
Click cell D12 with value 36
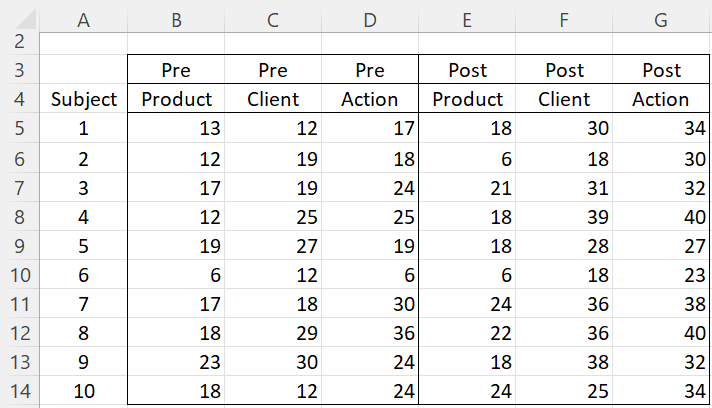(x=371, y=332)
